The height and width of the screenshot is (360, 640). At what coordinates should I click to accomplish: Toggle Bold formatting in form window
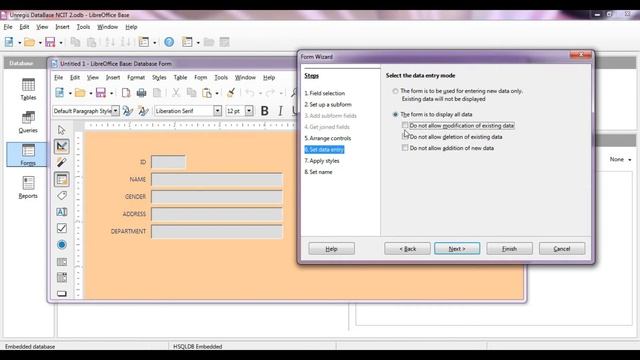pyautogui.click(x=264, y=111)
